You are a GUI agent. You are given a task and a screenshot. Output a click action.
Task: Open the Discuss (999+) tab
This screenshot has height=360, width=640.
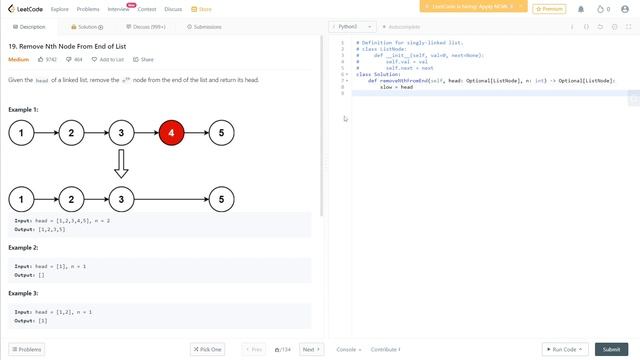tap(146, 27)
